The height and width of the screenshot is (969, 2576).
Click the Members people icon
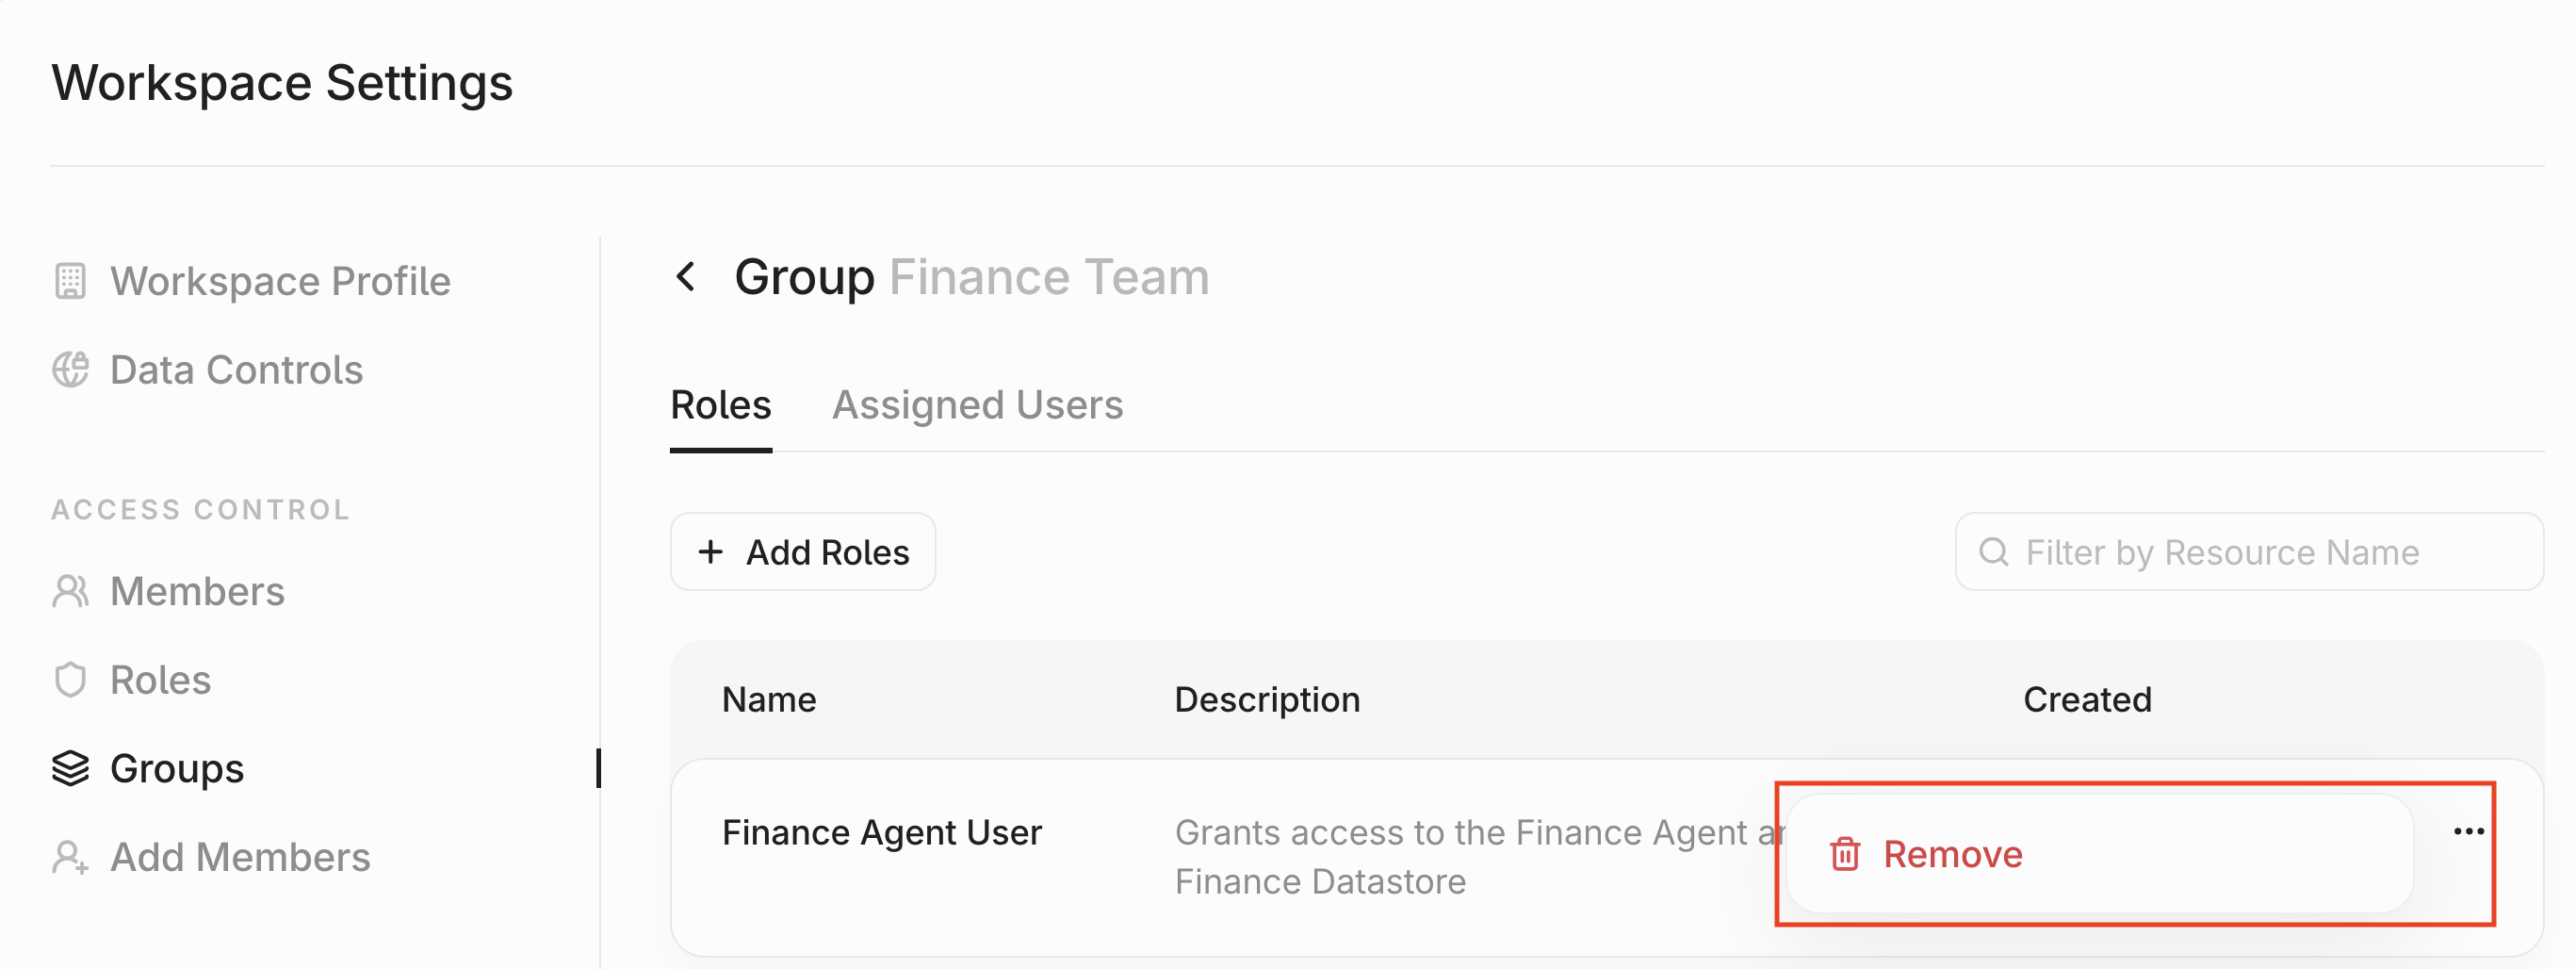click(x=70, y=591)
